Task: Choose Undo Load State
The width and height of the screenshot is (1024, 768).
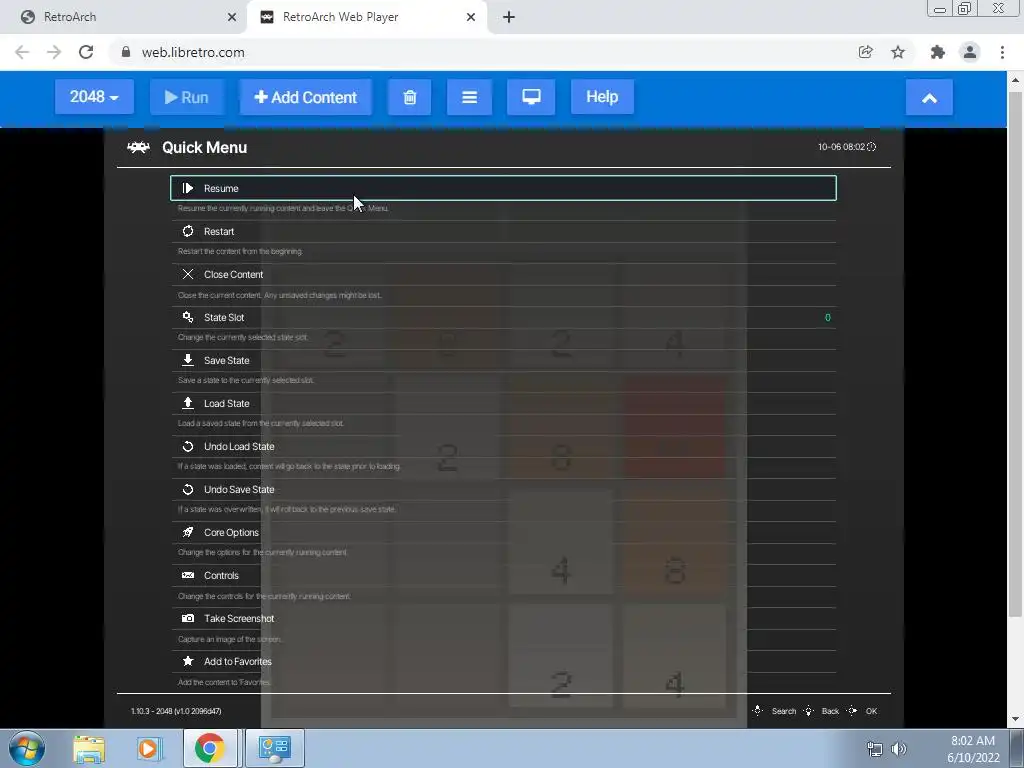Action: click(x=503, y=447)
